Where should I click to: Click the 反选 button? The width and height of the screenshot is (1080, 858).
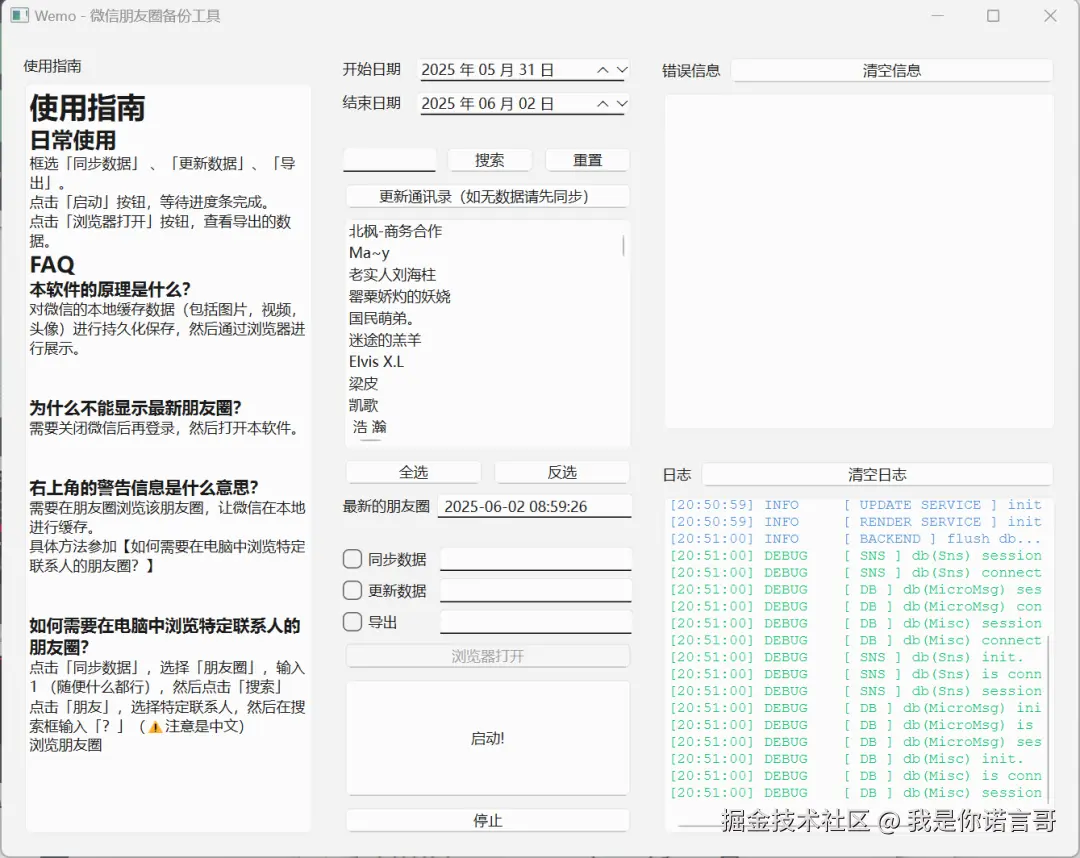click(562, 472)
